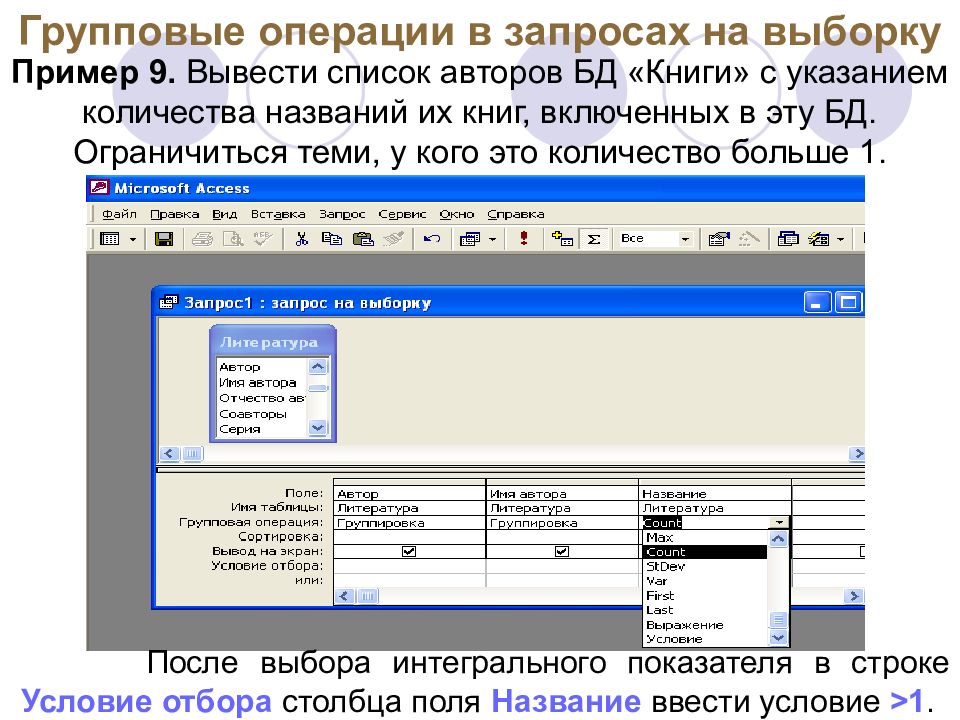This screenshot has height=720, width=960.
Task: Click the Cut scissors icon
Action: click(300, 239)
